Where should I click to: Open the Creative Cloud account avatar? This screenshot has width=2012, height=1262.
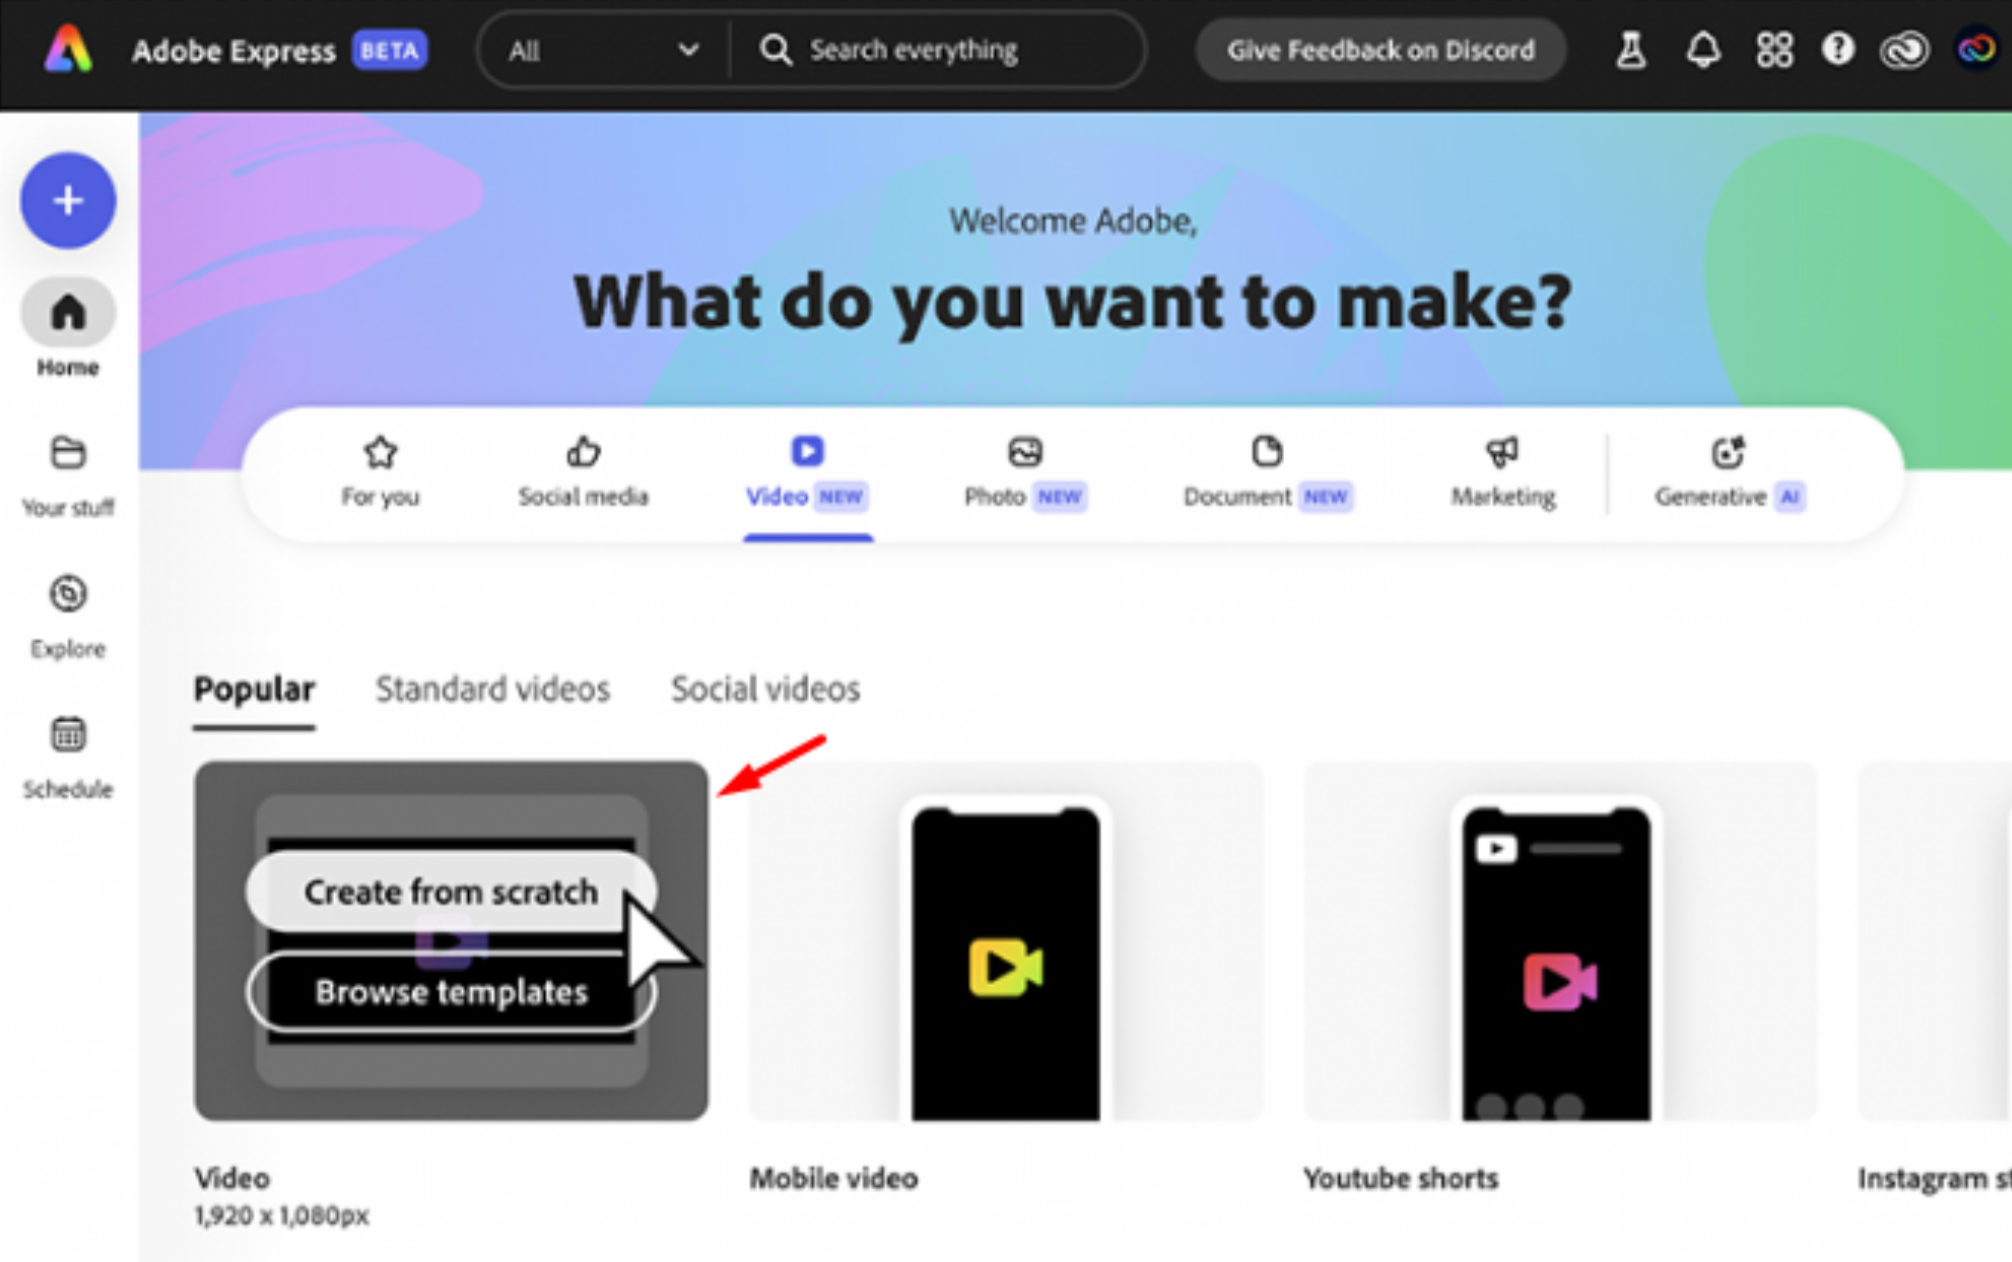pyautogui.click(x=1978, y=50)
